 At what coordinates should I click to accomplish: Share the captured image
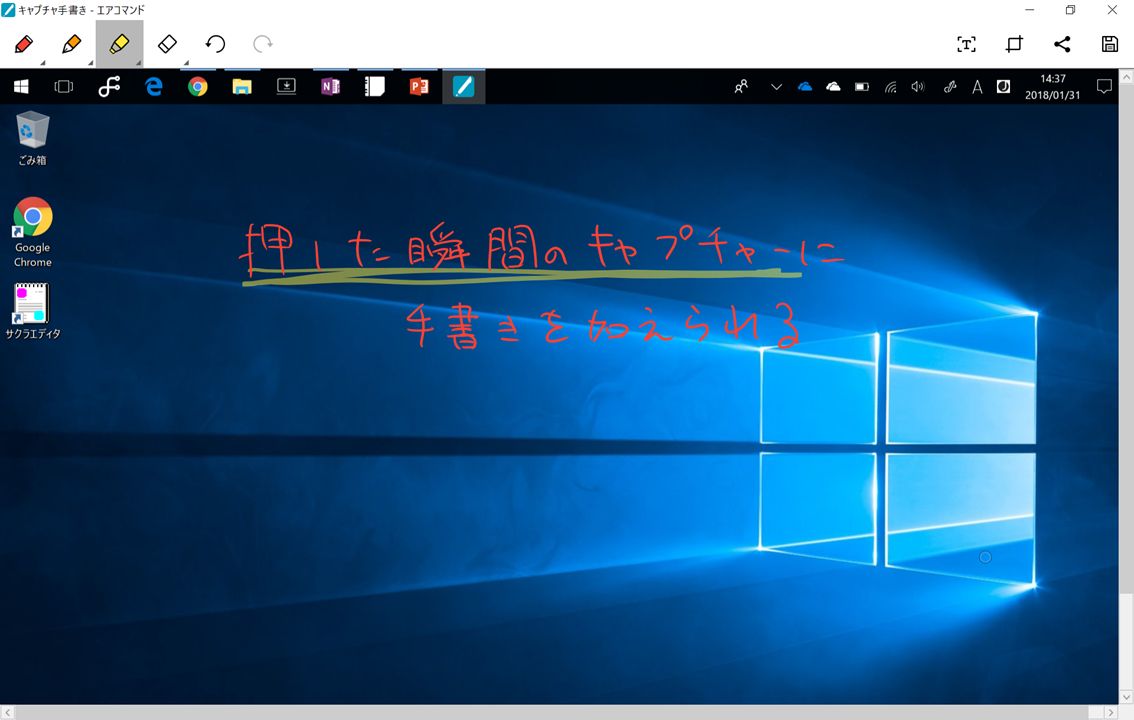(x=1062, y=44)
